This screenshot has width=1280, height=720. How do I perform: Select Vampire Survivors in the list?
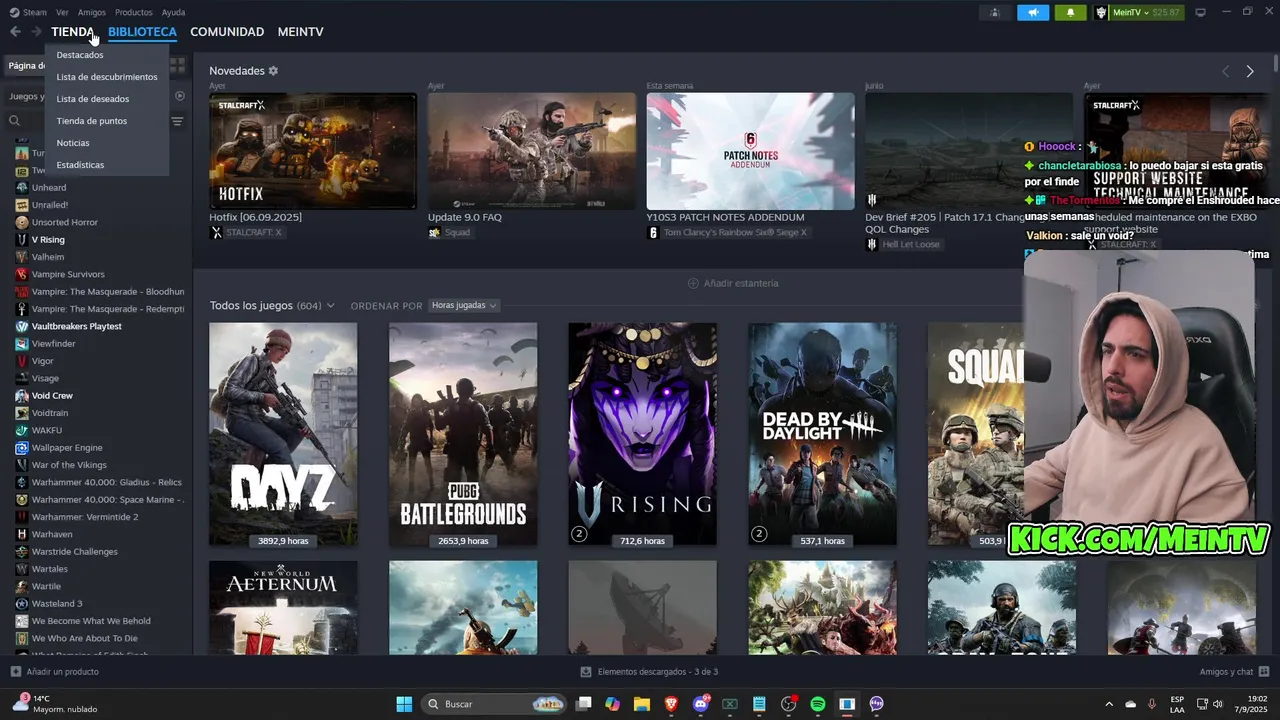pyautogui.click(x=68, y=274)
